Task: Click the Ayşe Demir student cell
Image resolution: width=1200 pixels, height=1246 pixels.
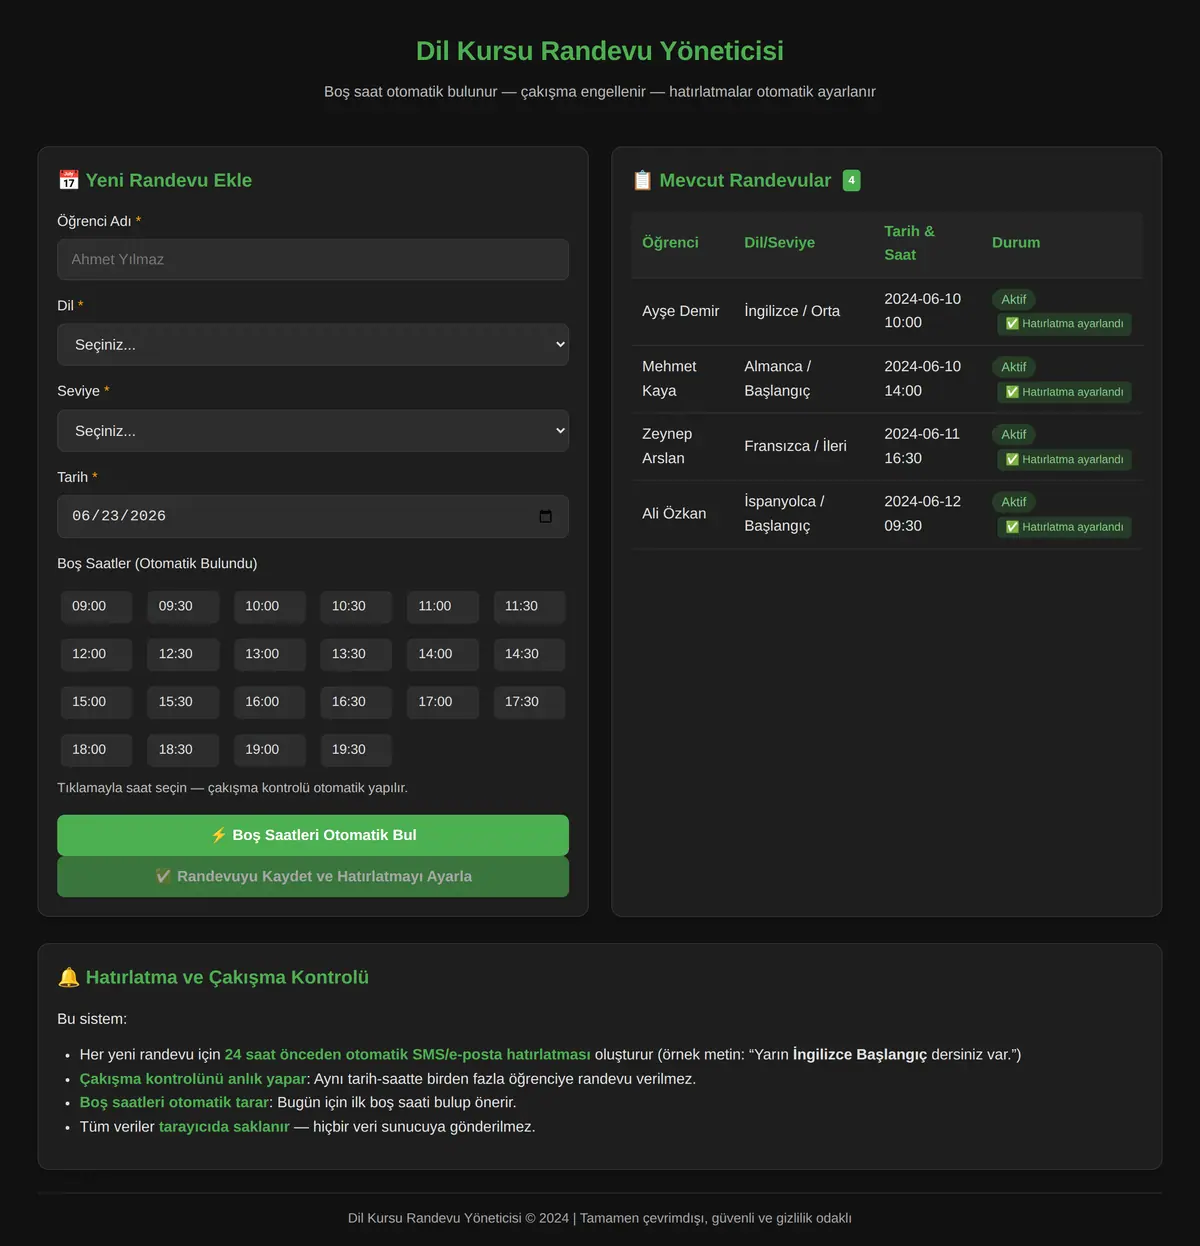Action: 682,311
